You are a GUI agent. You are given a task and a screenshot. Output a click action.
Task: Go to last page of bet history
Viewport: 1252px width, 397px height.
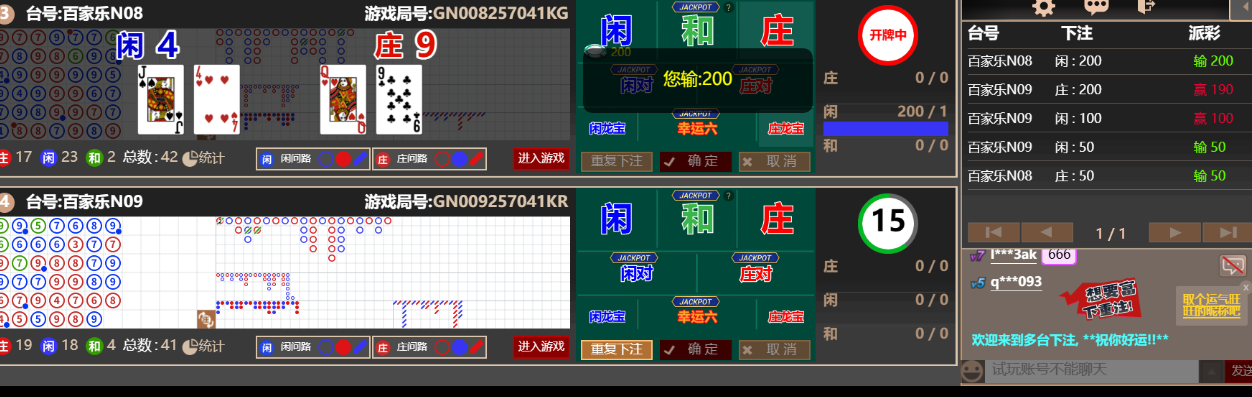[1227, 232]
